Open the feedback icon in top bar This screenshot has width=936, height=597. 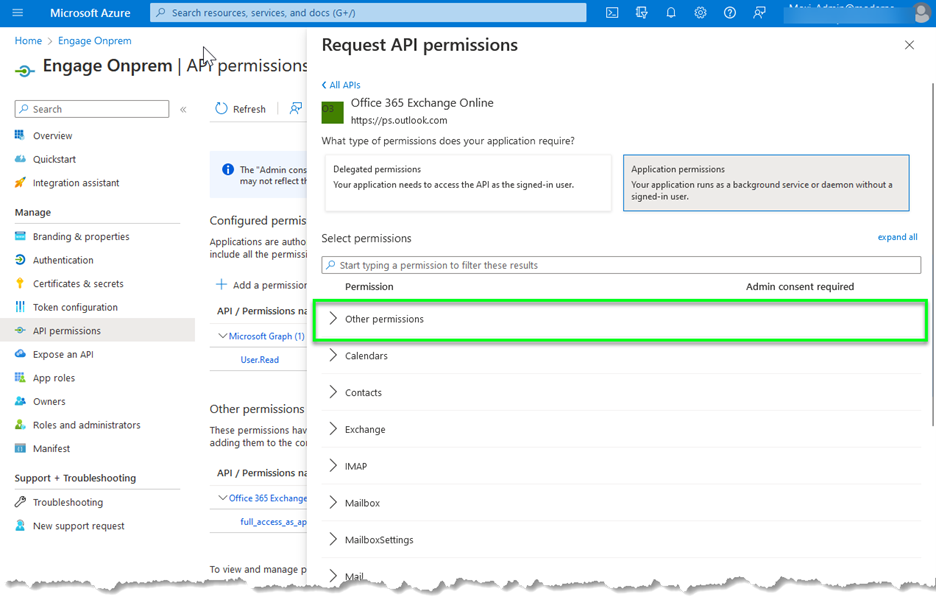tap(759, 12)
